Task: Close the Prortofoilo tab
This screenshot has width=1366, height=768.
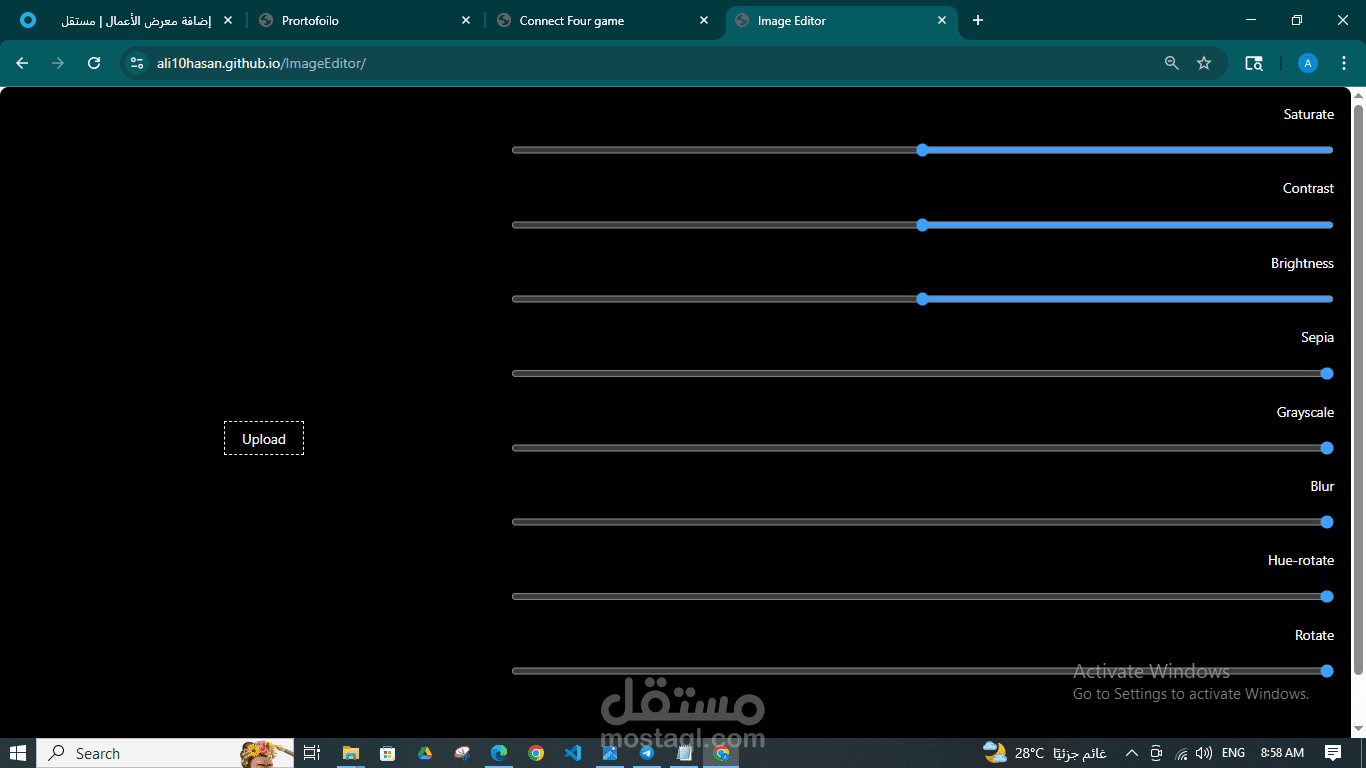Action: [x=466, y=20]
